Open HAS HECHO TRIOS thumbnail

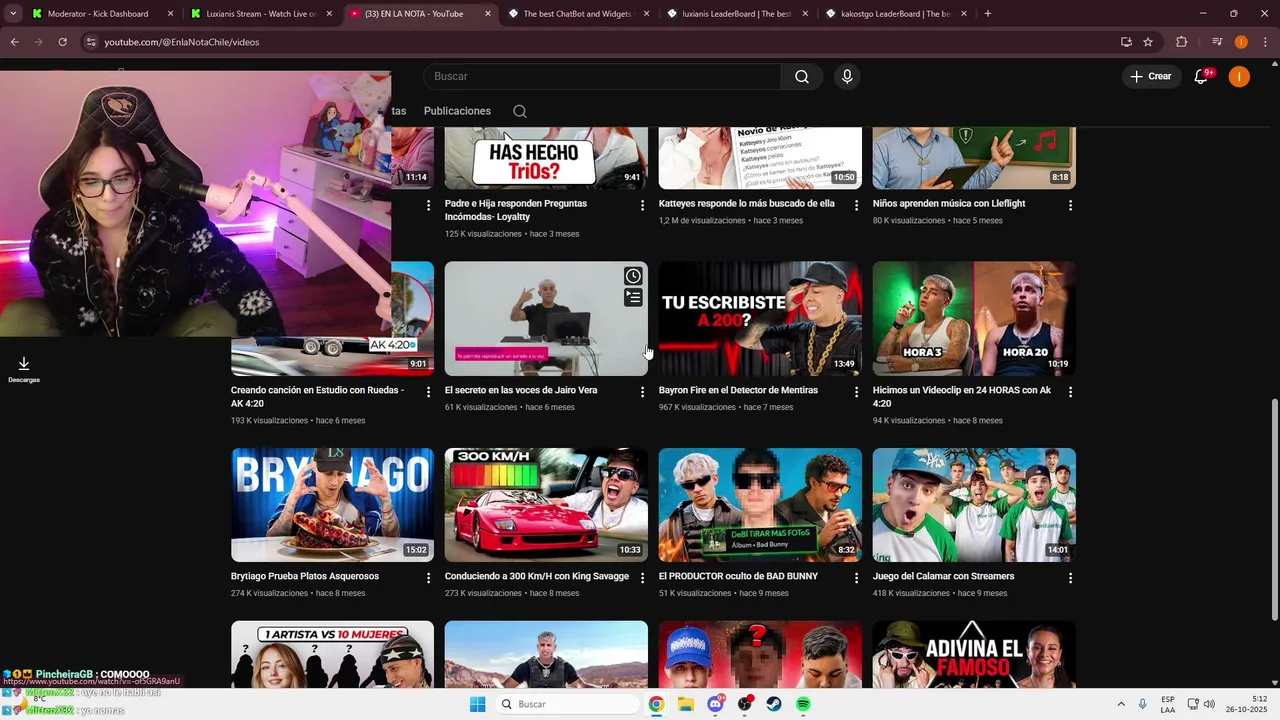click(546, 158)
